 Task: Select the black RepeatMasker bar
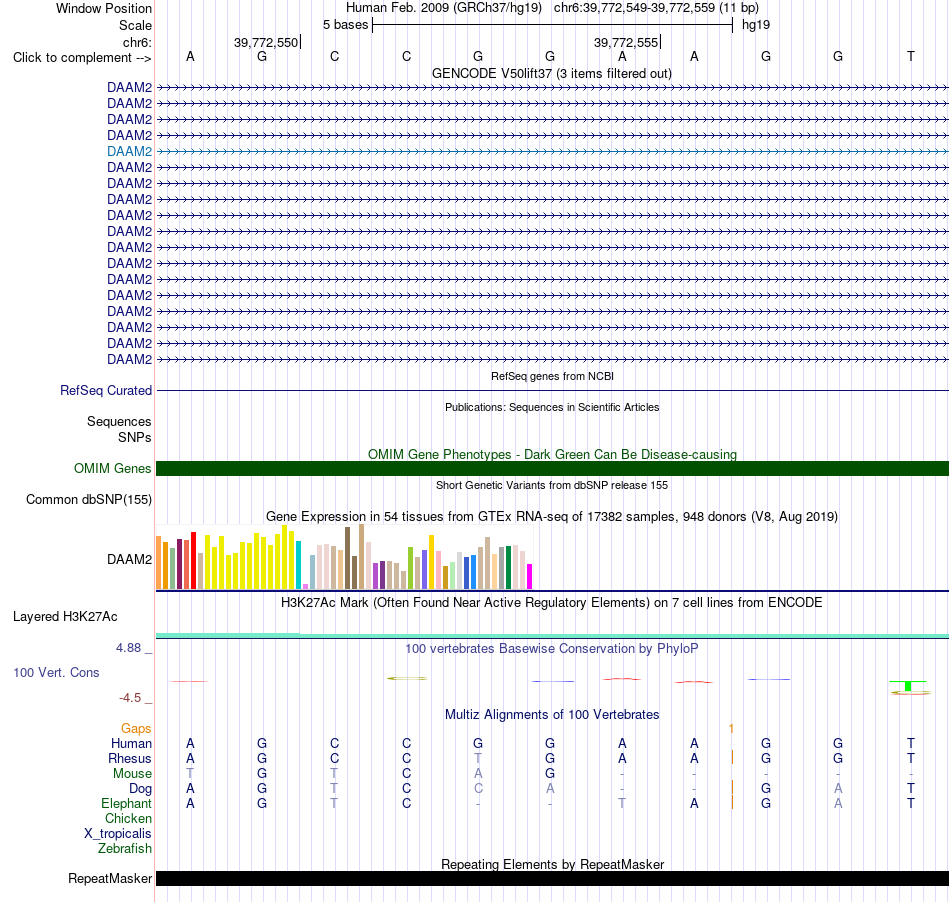coord(552,878)
